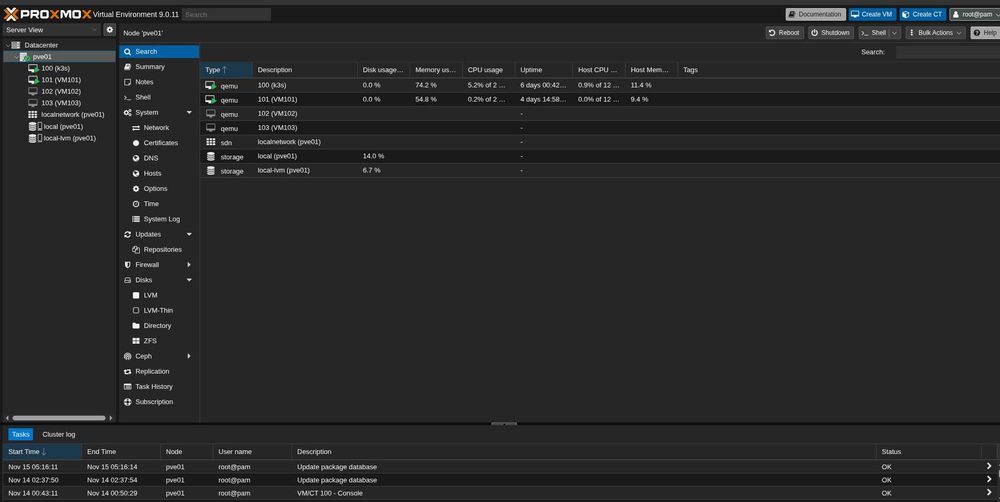Select 101 (VM101) in the tree

[x=61, y=80]
